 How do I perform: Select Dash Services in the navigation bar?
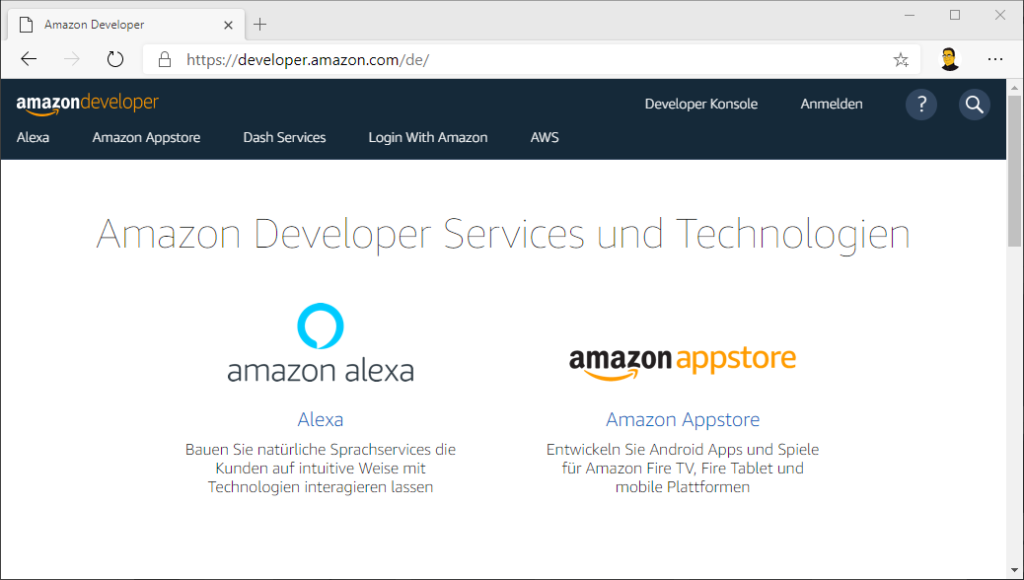pyautogui.click(x=284, y=137)
